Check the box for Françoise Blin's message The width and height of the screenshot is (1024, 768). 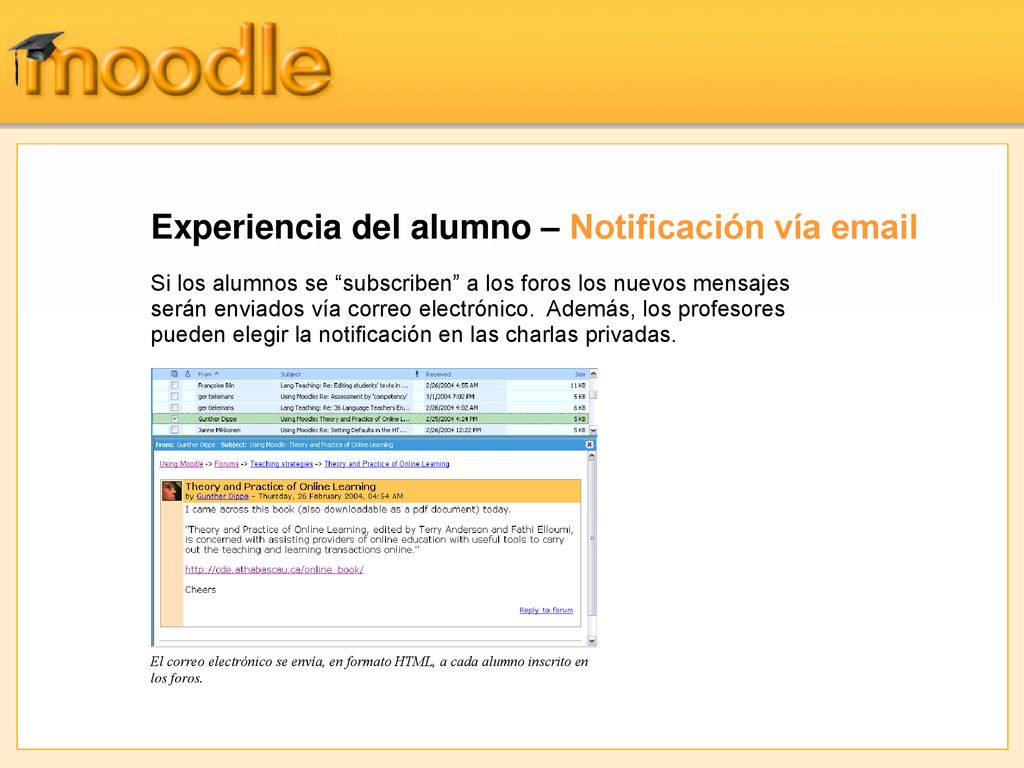coord(174,385)
